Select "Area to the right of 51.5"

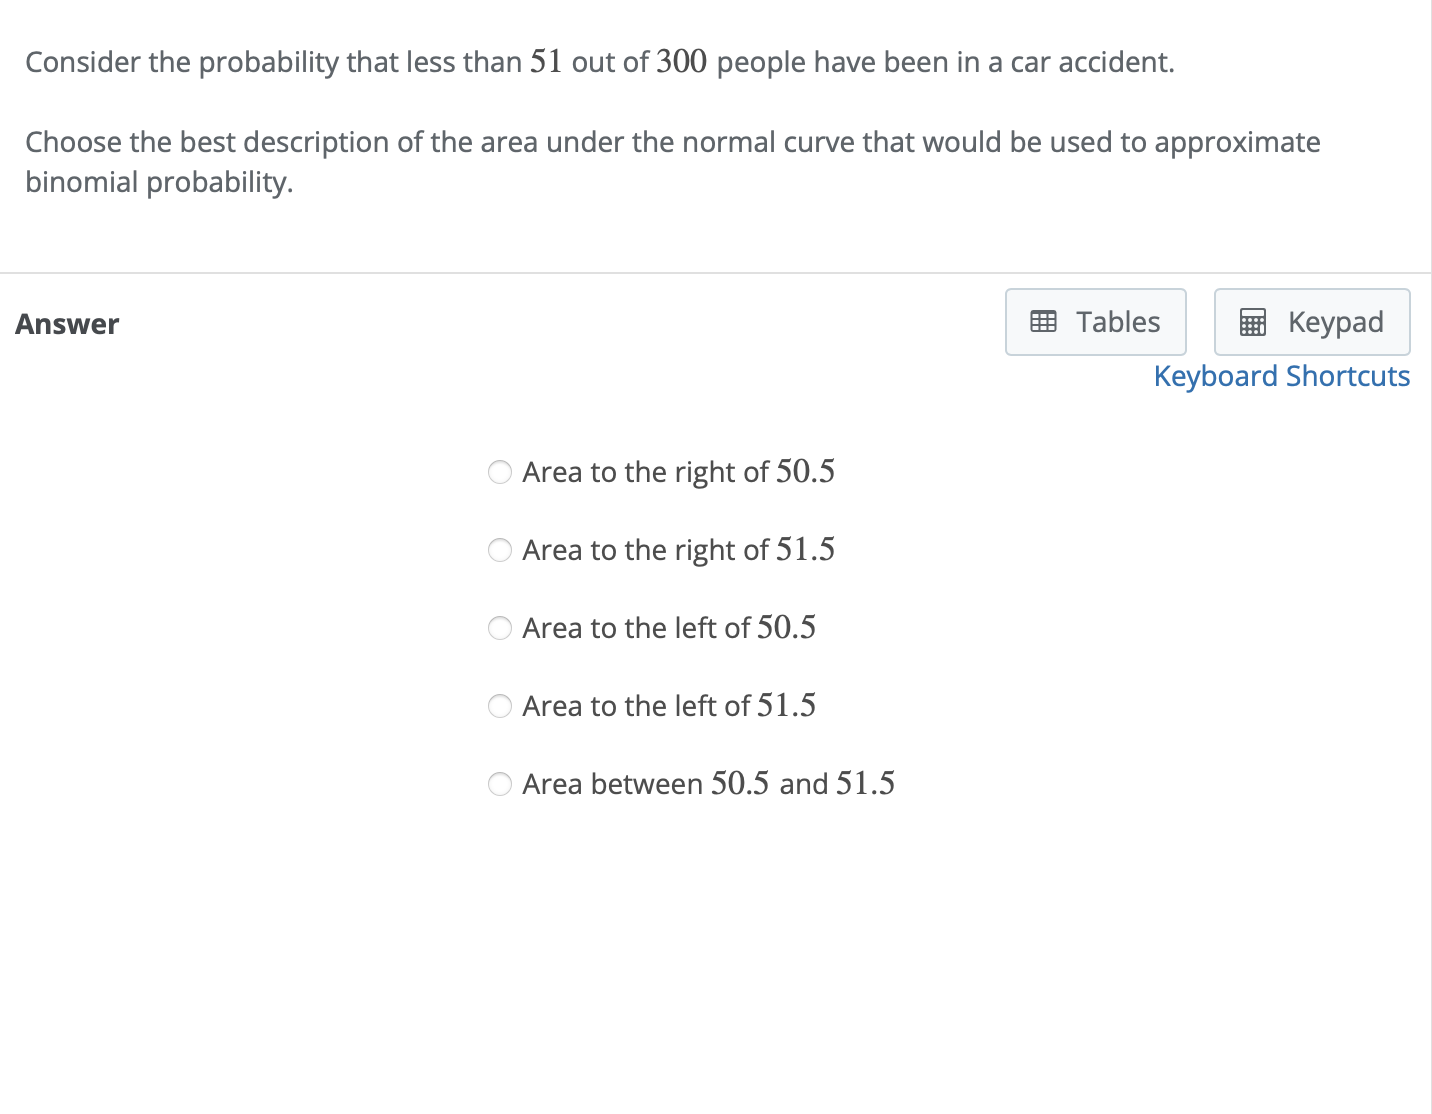pyautogui.click(x=500, y=550)
